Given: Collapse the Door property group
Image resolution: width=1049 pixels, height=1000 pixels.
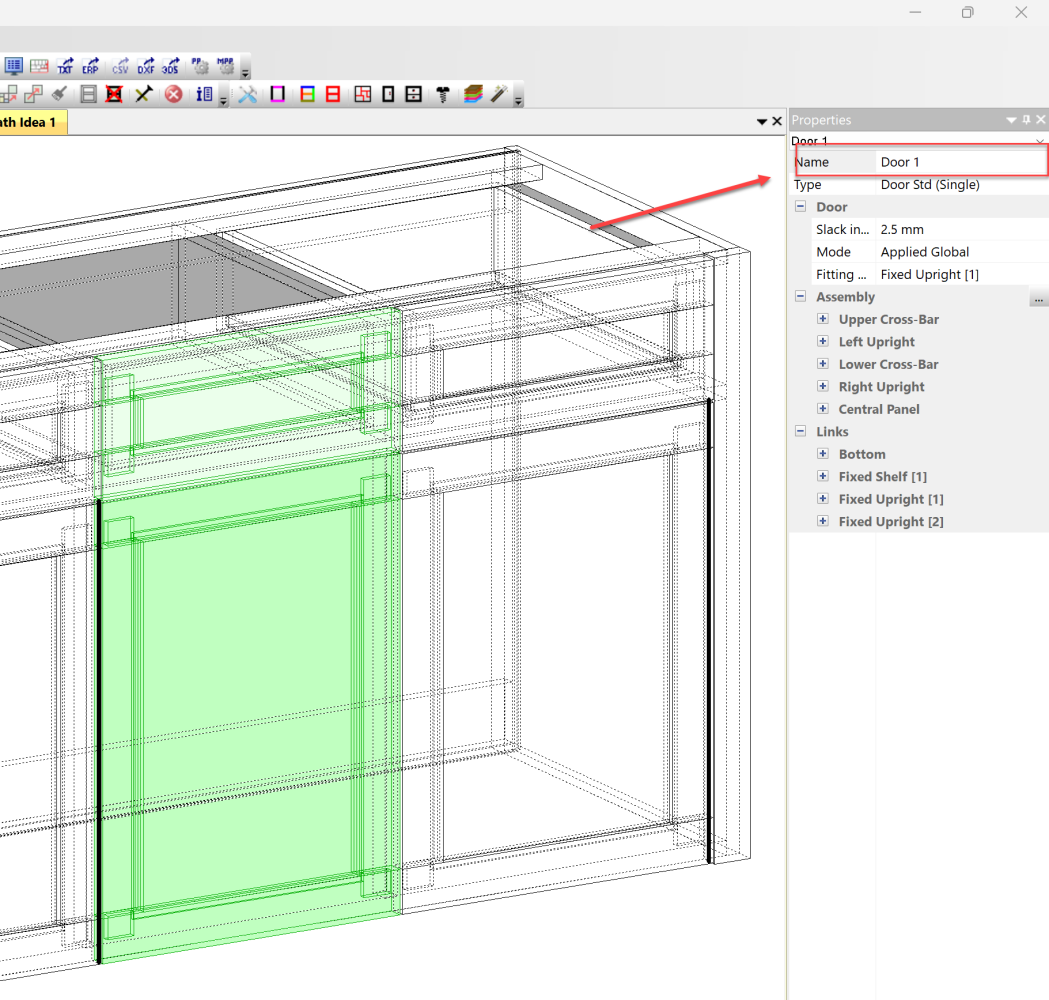Looking at the screenshot, I should coord(800,207).
